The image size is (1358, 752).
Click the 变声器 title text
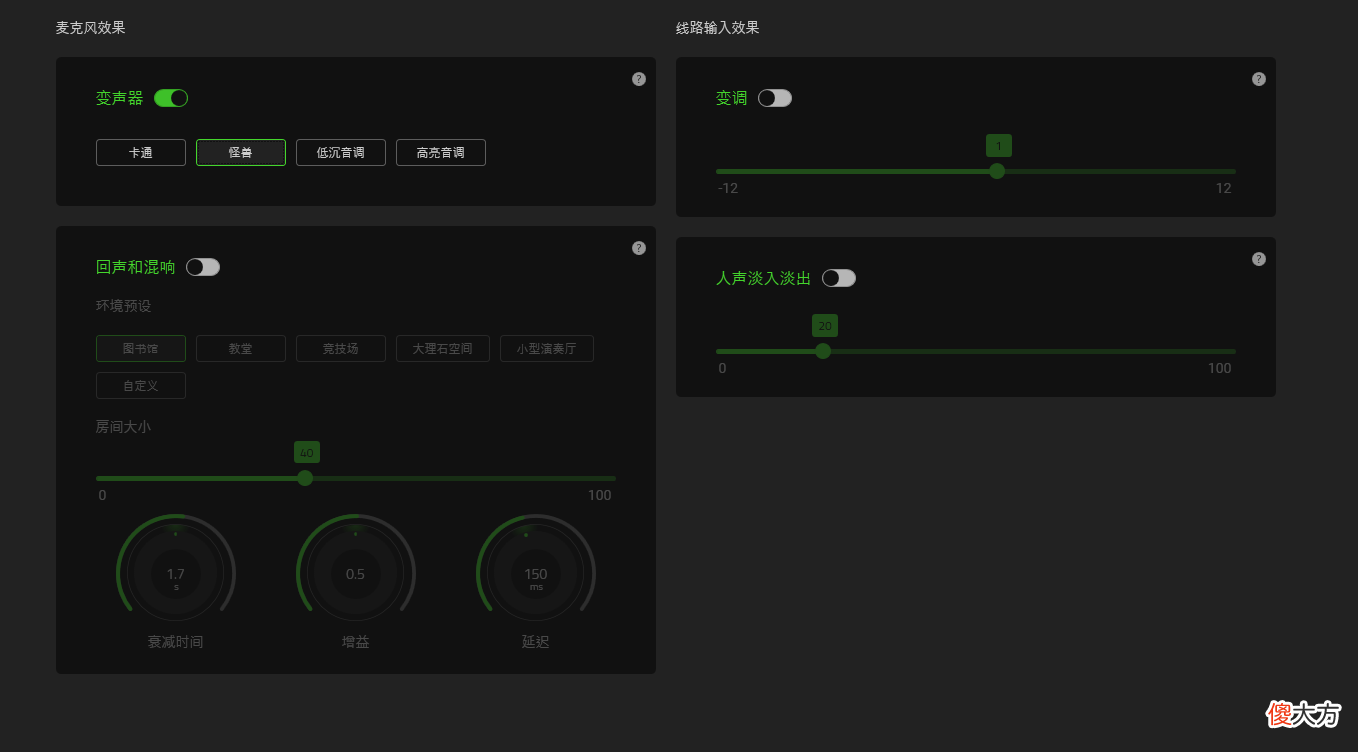pos(120,98)
